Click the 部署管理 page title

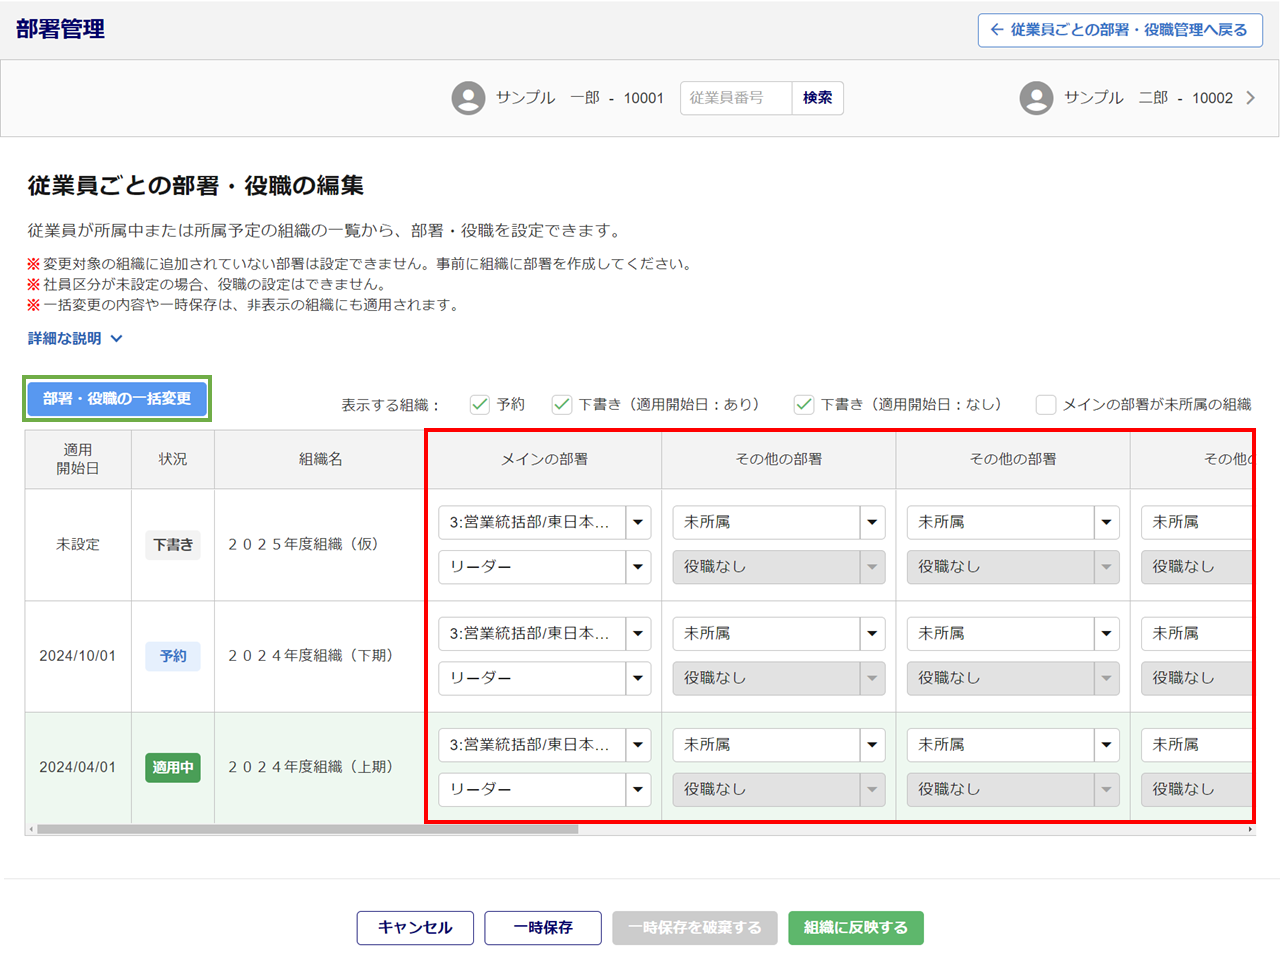pos(60,29)
